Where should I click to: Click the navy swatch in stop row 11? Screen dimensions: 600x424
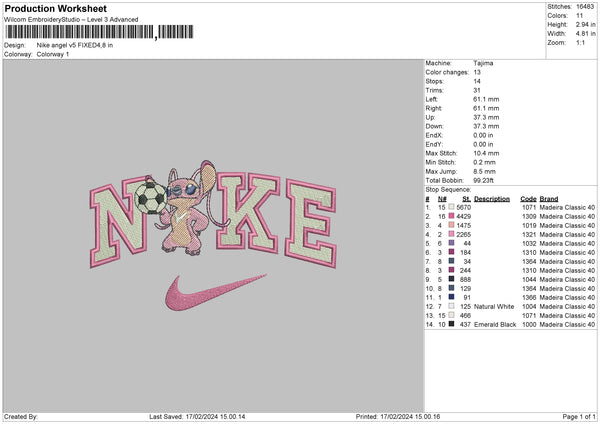click(x=452, y=297)
